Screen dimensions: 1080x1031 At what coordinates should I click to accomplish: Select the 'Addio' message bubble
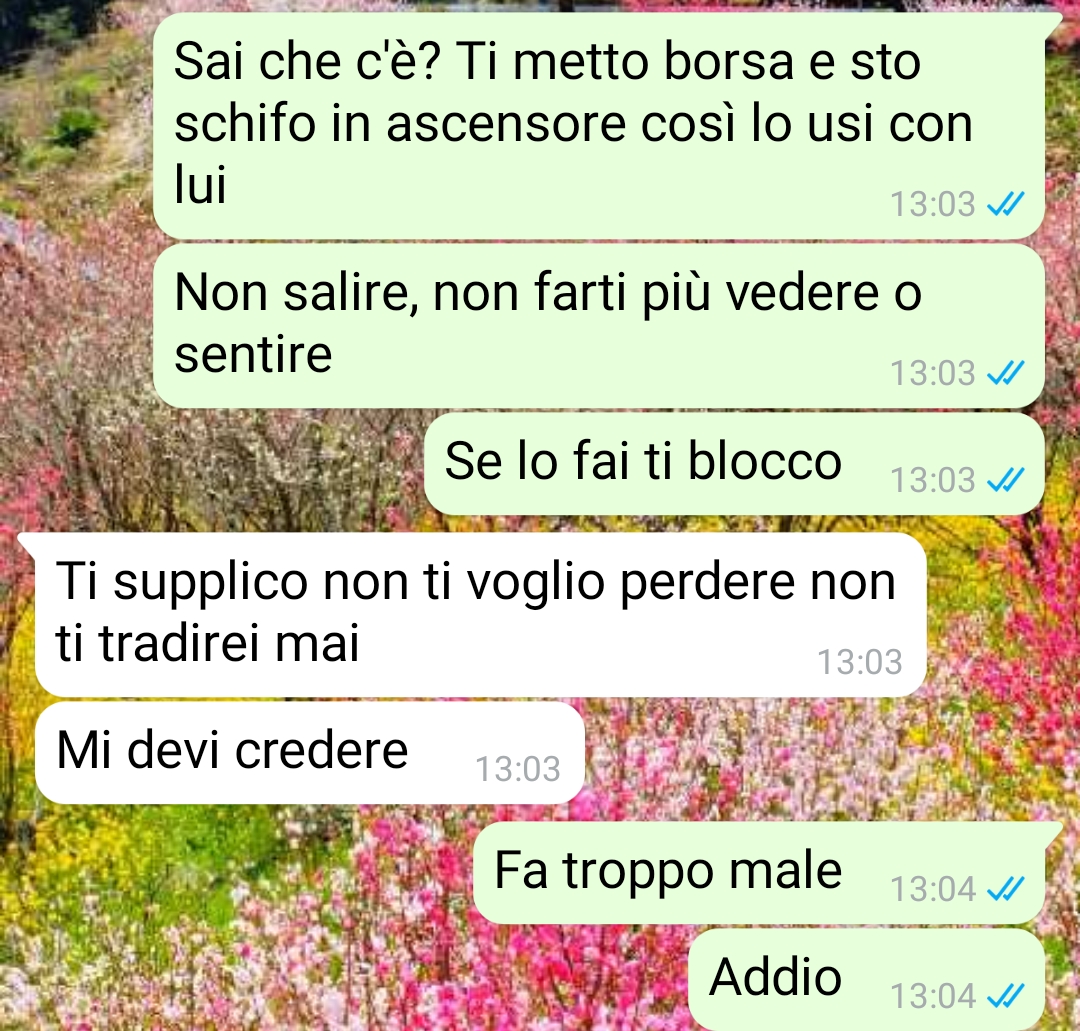[x=867, y=979]
